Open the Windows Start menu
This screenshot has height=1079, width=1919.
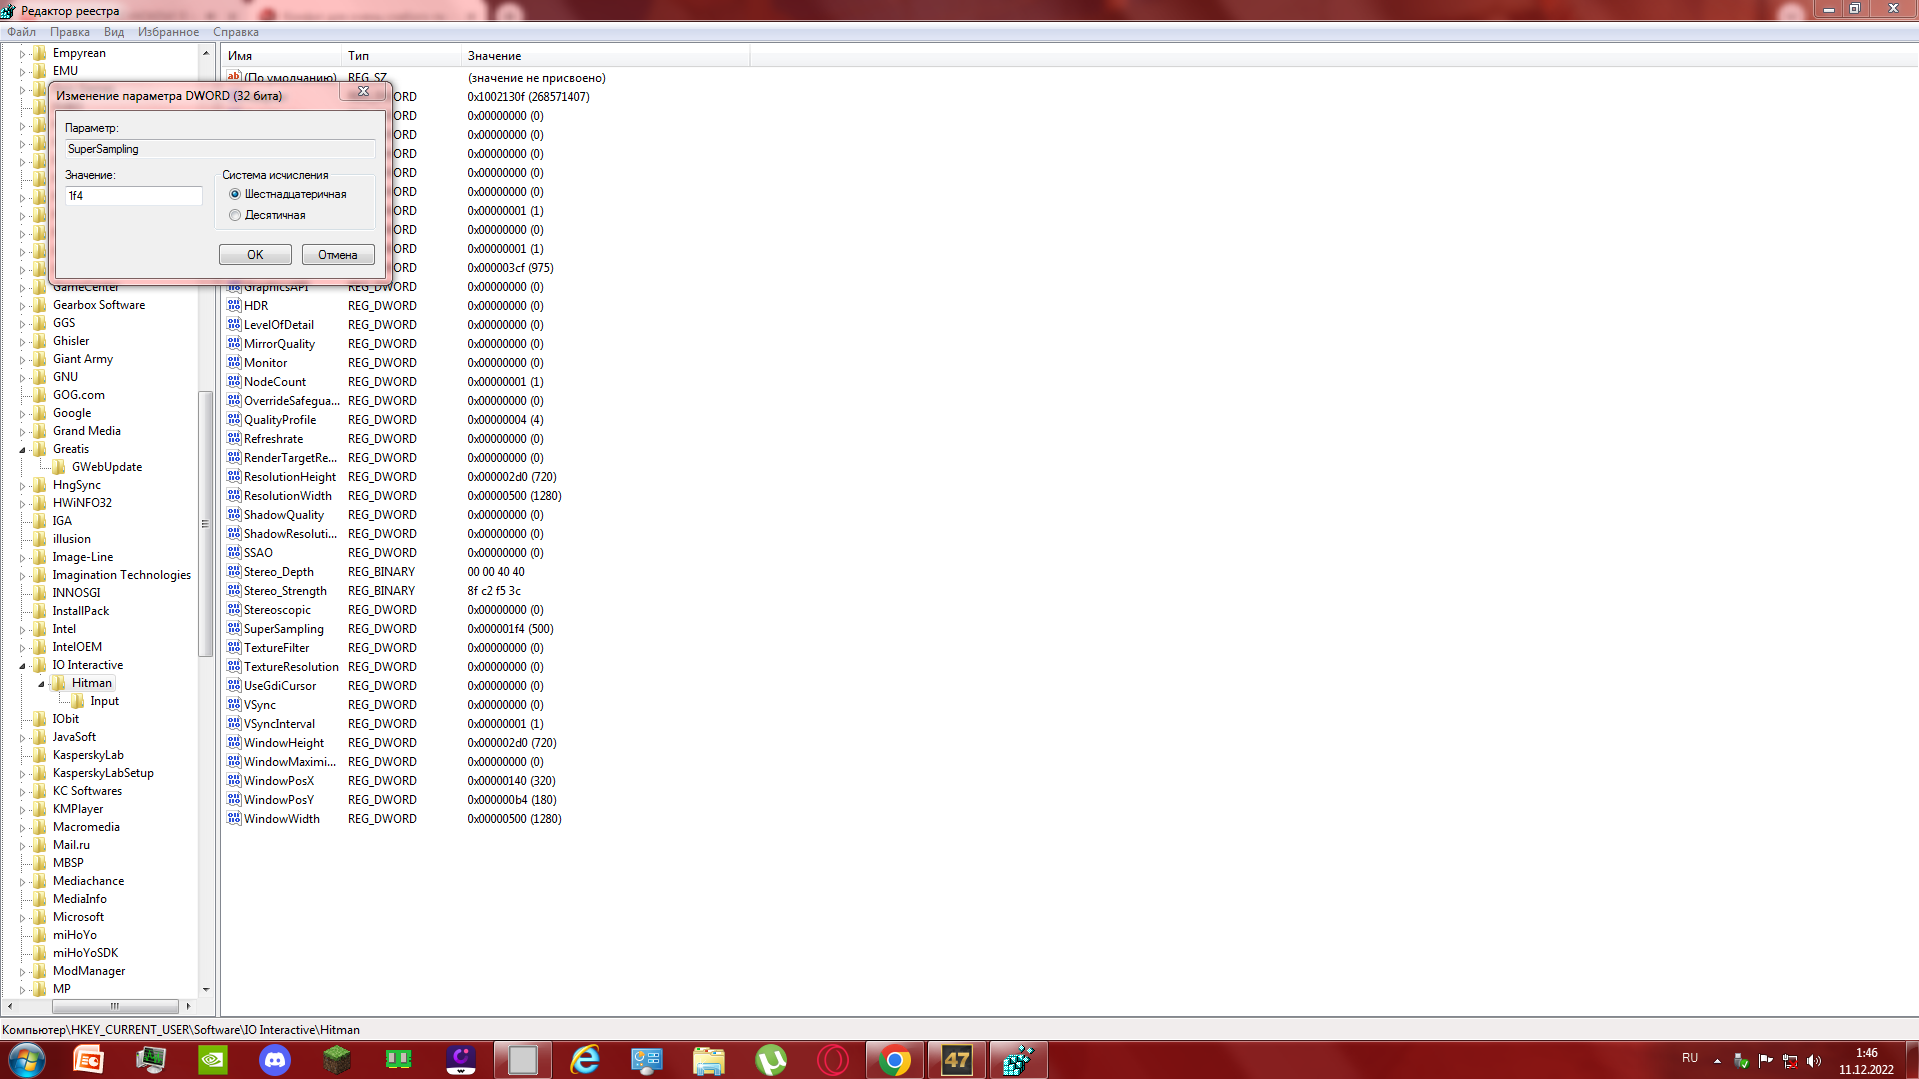pos(27,1060)
